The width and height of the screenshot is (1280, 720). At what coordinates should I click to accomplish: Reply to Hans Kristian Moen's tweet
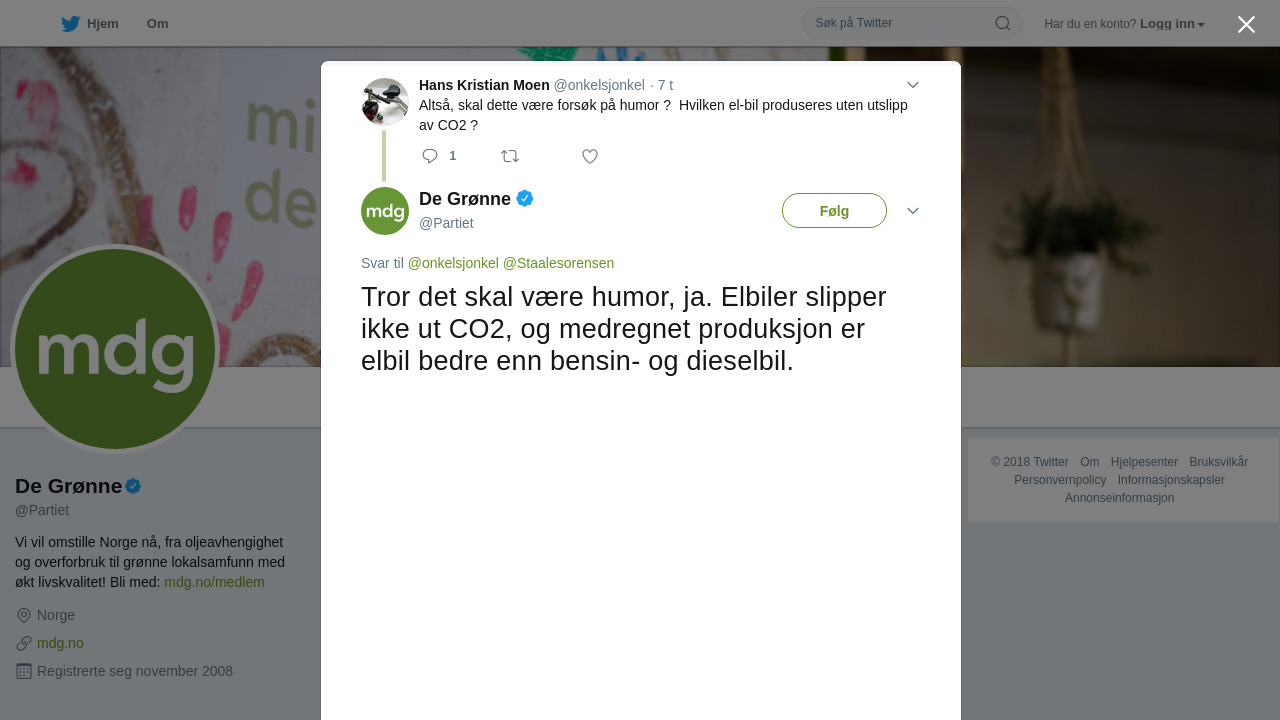[430, 156]
